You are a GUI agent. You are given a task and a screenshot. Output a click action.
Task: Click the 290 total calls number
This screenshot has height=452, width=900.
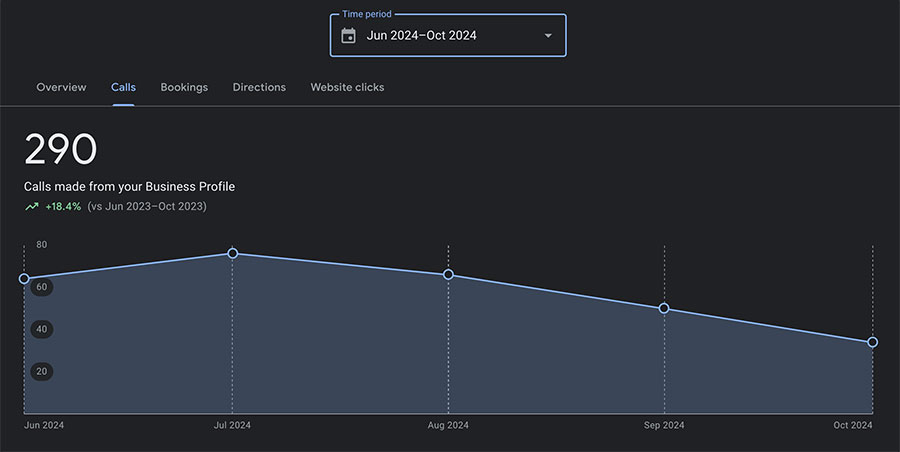point(60,149)
